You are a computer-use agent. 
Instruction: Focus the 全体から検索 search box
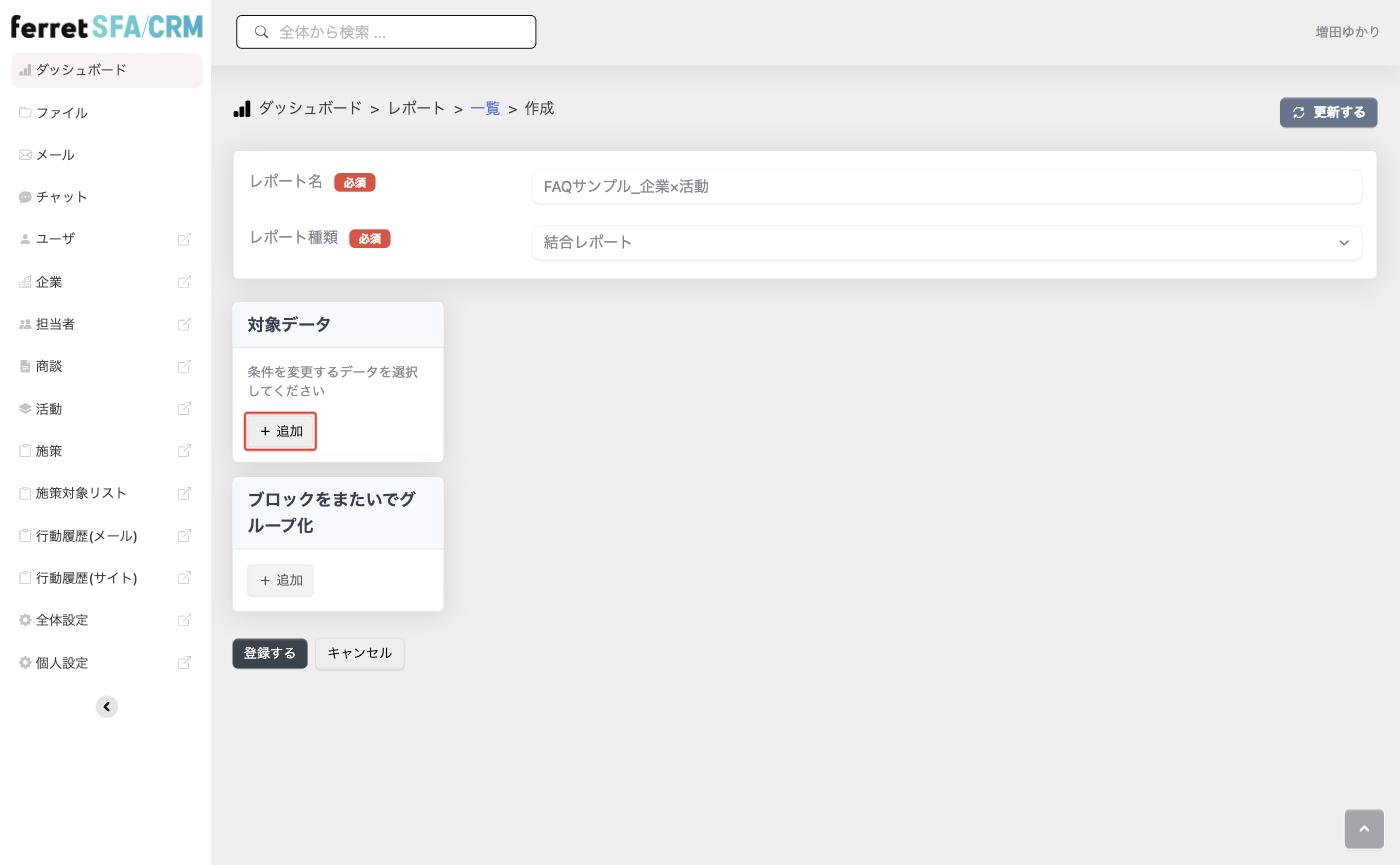(x=386, y=32)
